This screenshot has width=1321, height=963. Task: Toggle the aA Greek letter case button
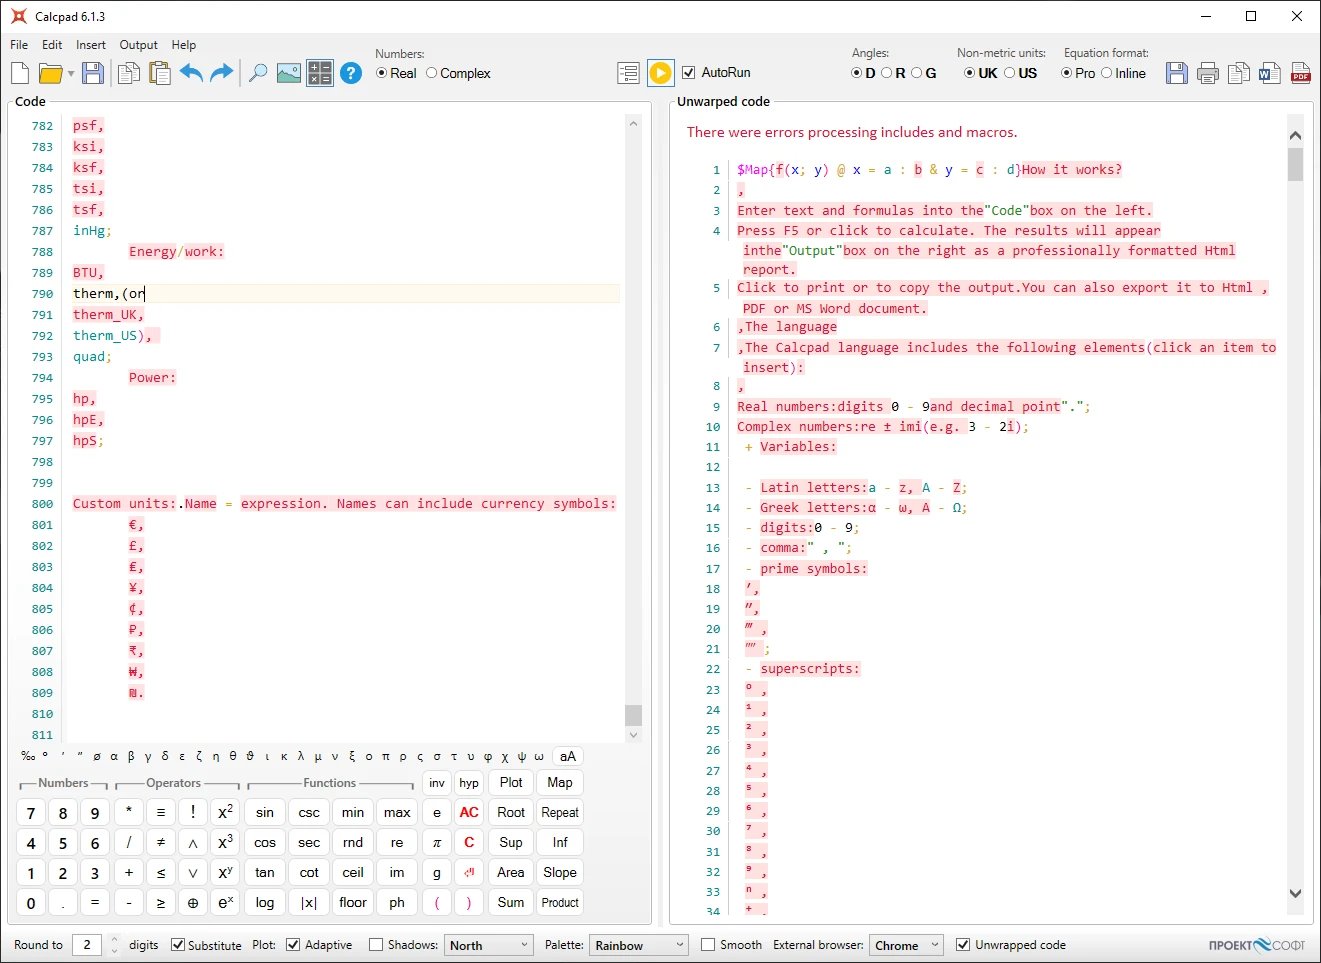point(568,757)
